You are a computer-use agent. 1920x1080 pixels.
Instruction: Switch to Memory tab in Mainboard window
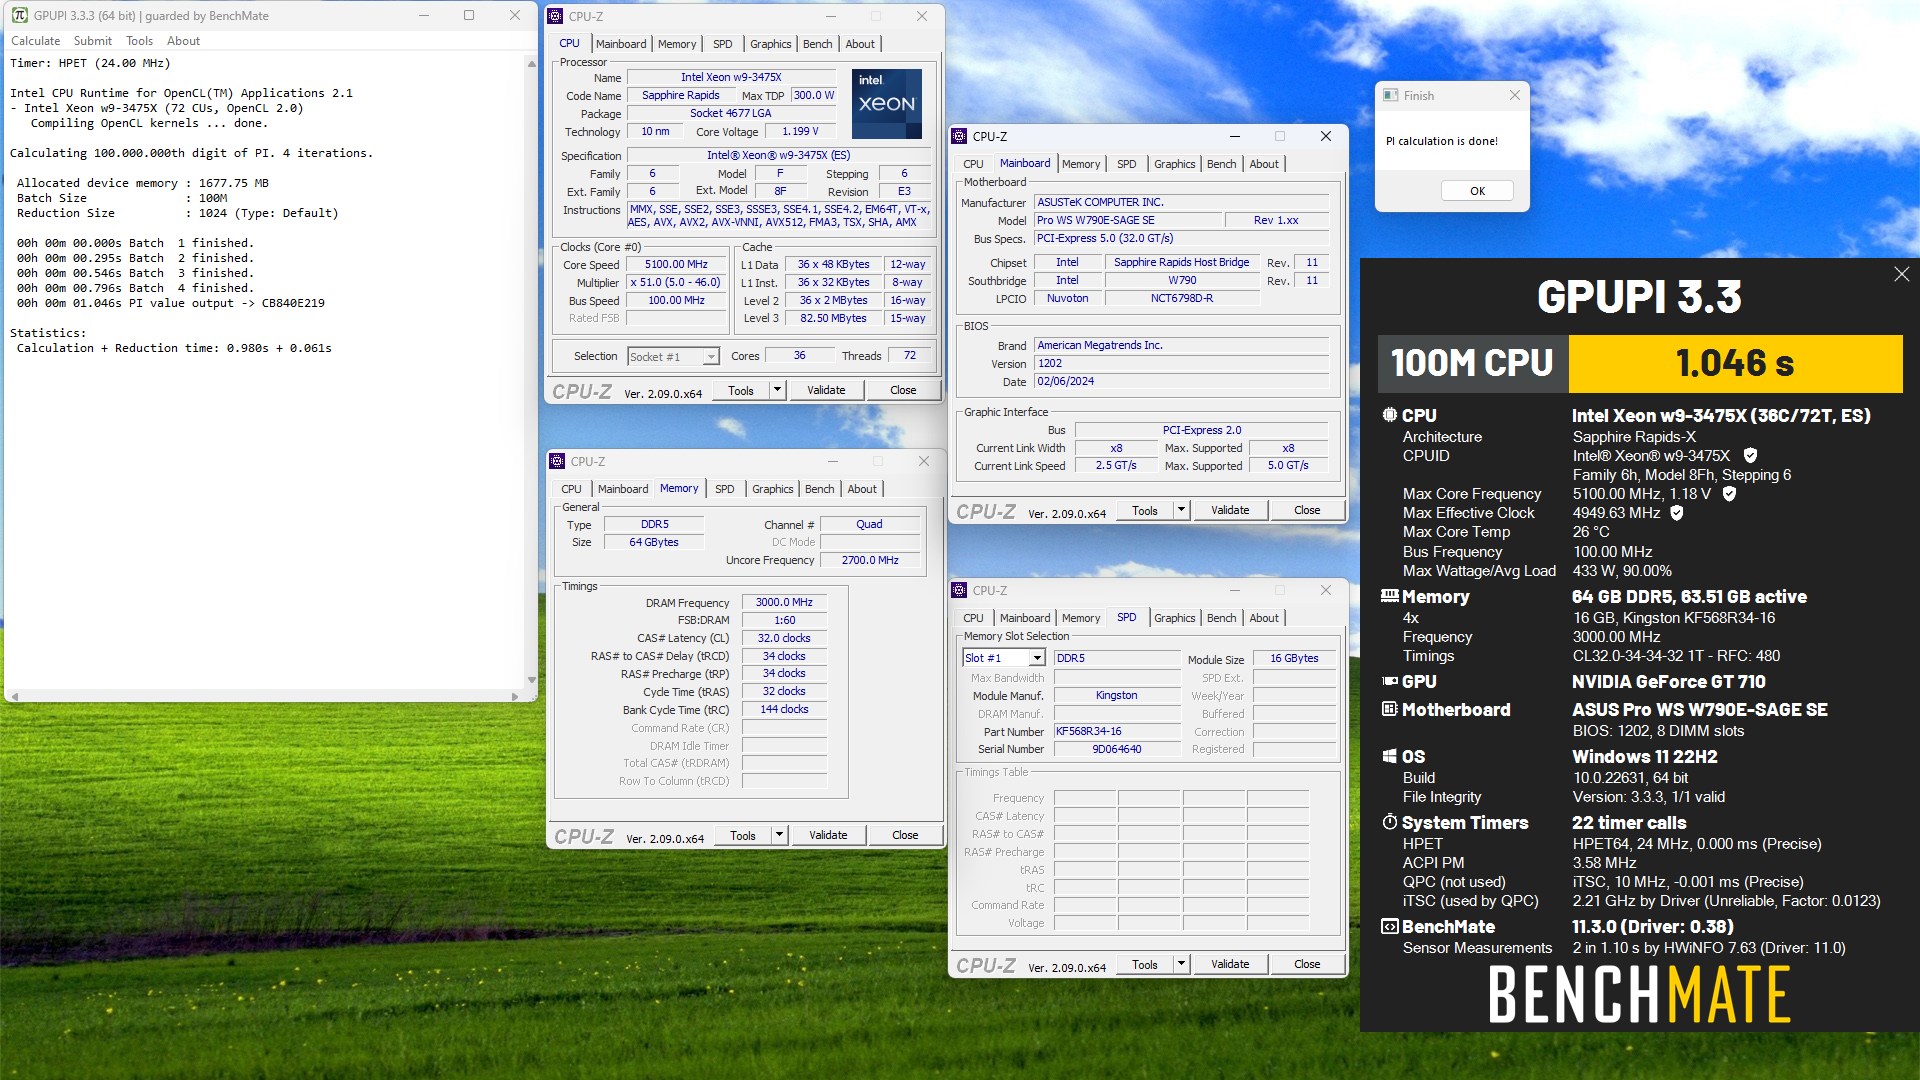[1081, 164]
